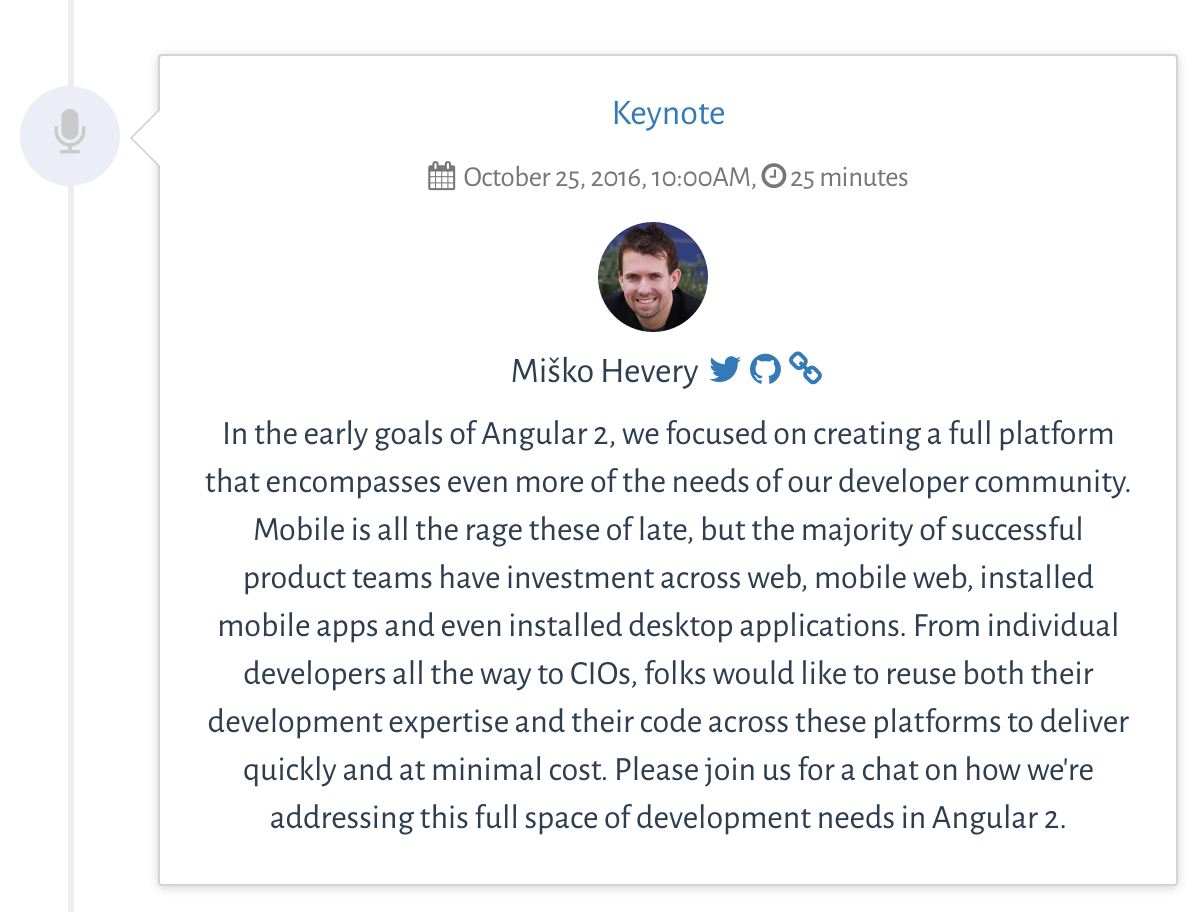Click the line starting "In the early goals"
The width and height of the screenshot is (1200, 912).
668,435
